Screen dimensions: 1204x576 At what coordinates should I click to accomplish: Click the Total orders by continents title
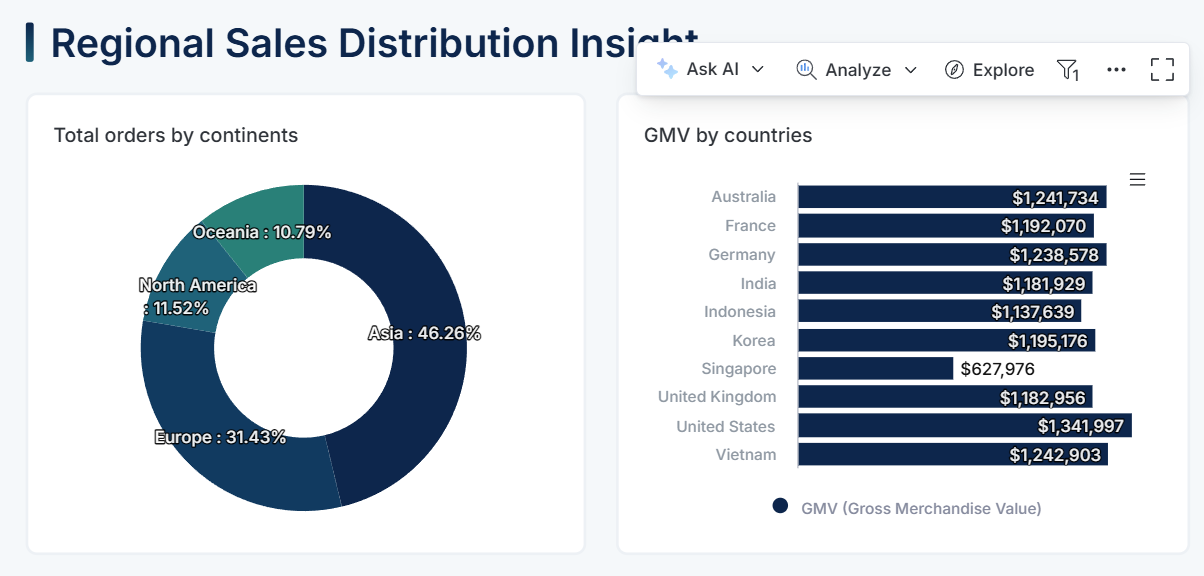(x=176, y=135)
